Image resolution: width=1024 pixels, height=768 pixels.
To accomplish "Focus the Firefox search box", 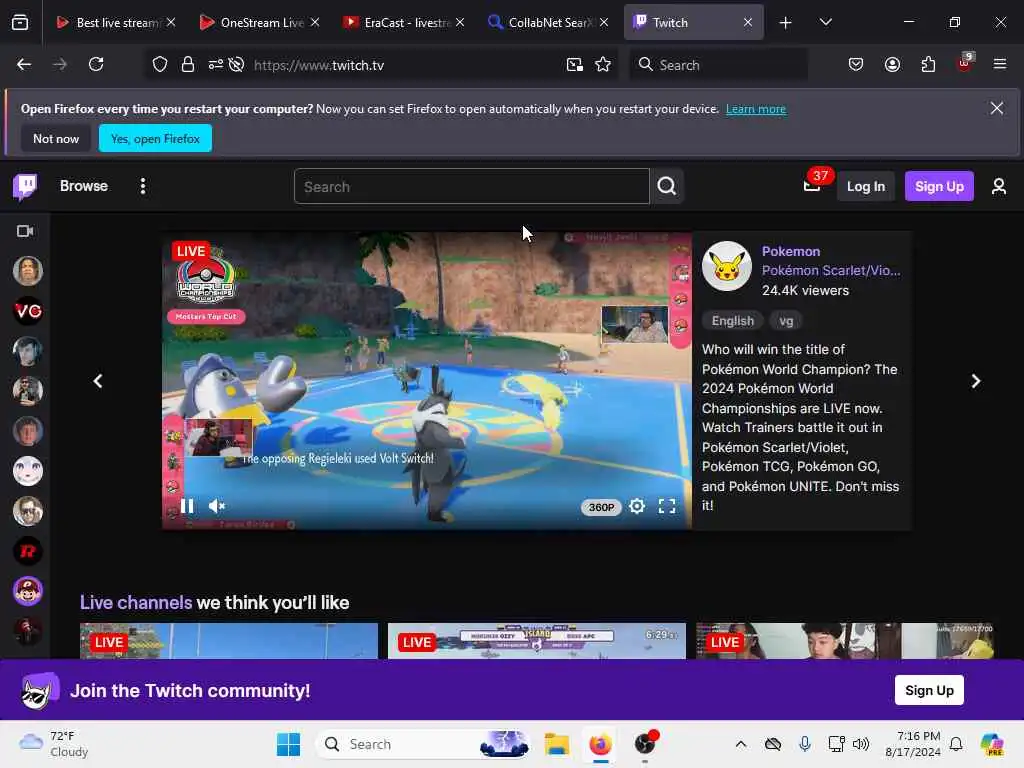I will pos(718,65).
